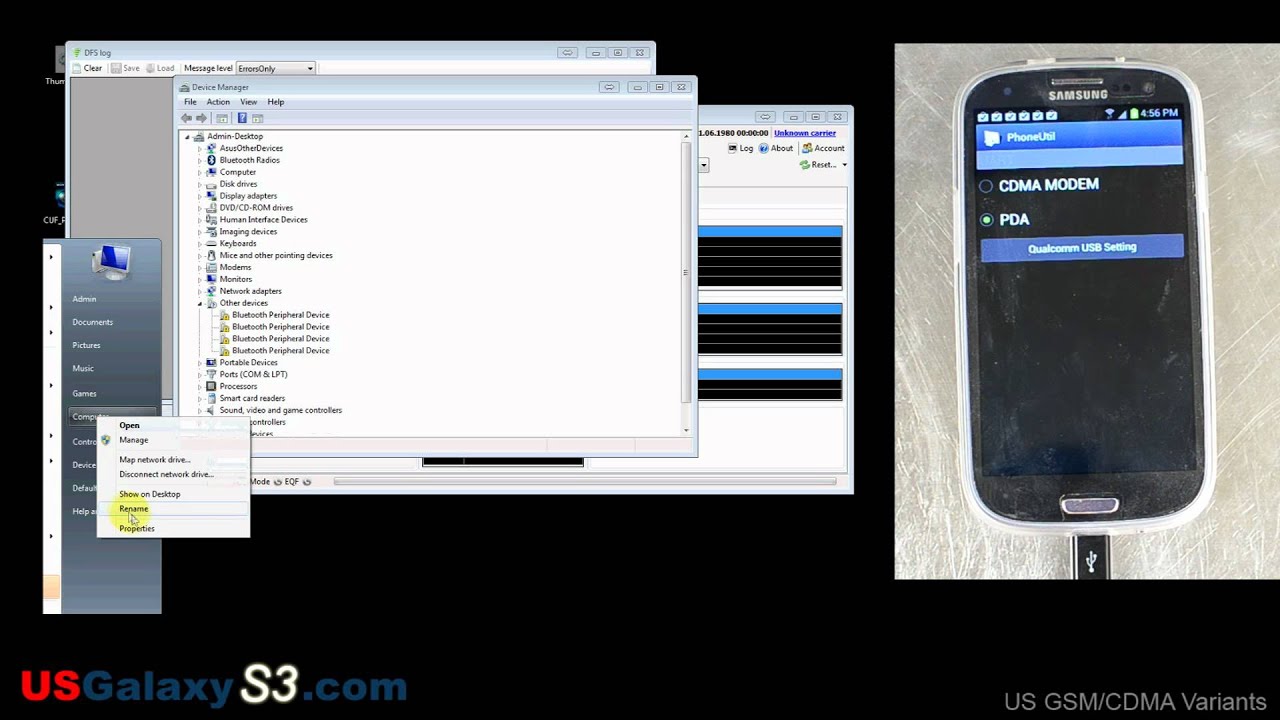Open Music from the Start menu
This screenshot has height=720, width=1280.
point(83,368)
